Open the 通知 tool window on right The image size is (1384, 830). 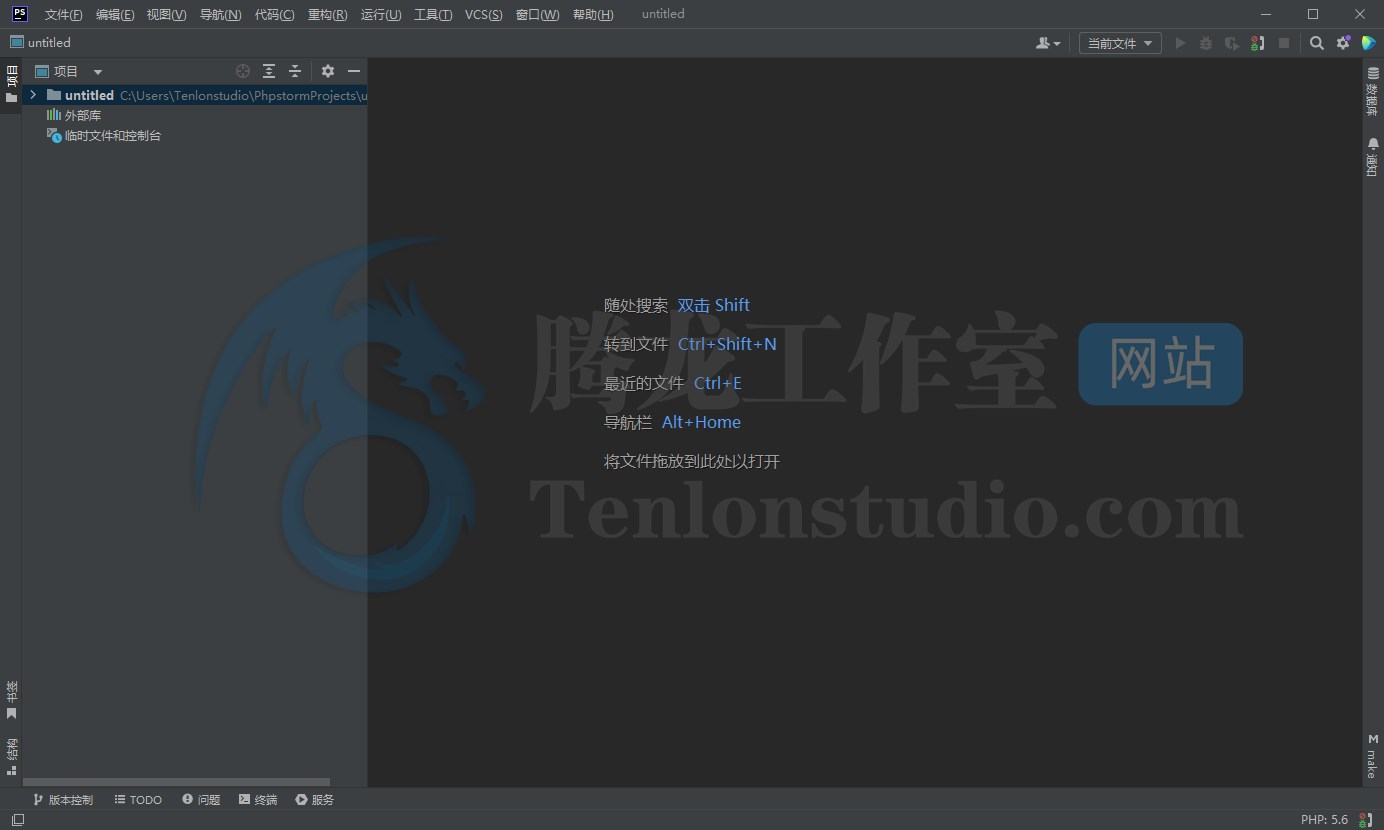click(1373, 157)
